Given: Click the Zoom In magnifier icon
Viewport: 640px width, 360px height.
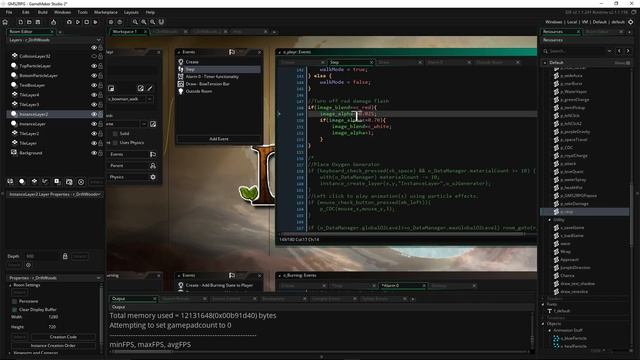Looking at the screenshot, I should [144, 22].
